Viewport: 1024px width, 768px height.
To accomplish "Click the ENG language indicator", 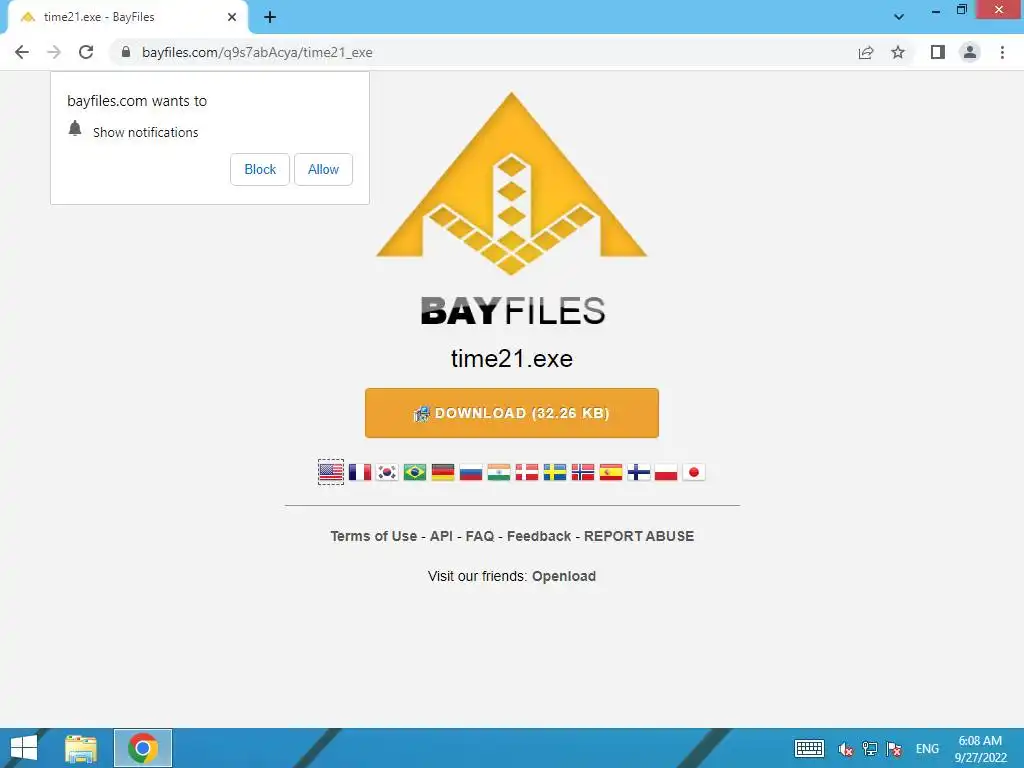I will (927, 749).
